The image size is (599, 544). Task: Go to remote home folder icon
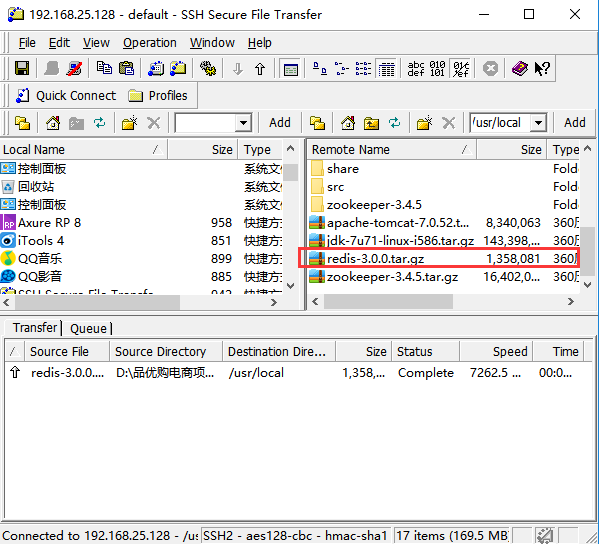click(348, 123)
